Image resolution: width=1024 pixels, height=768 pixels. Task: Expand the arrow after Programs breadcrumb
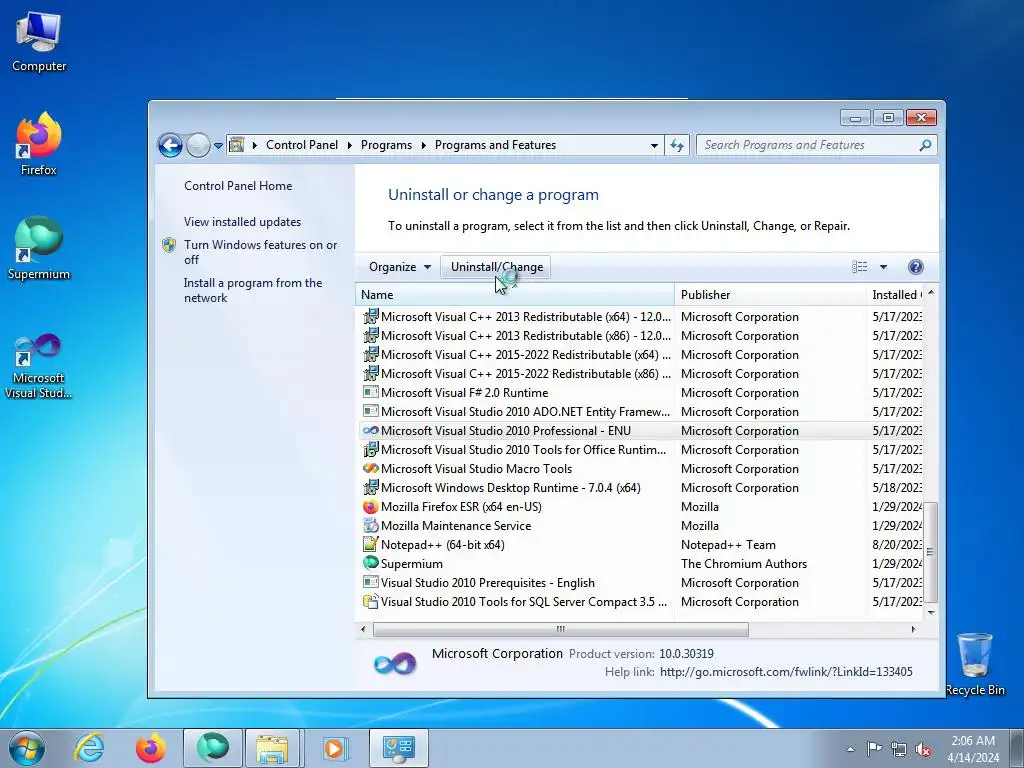pos(423,145)
